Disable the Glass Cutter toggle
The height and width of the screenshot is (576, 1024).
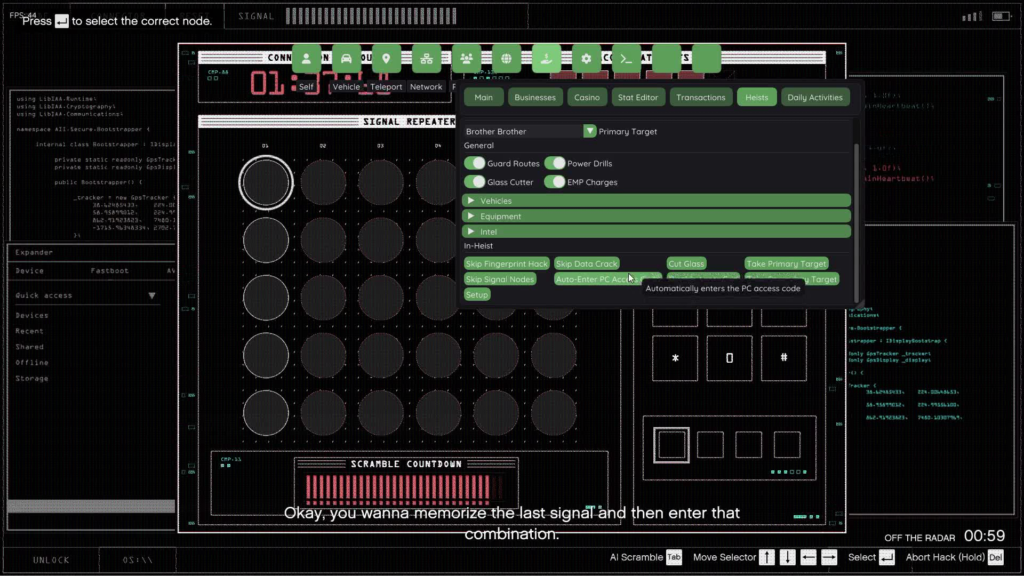tap(475, 182)
